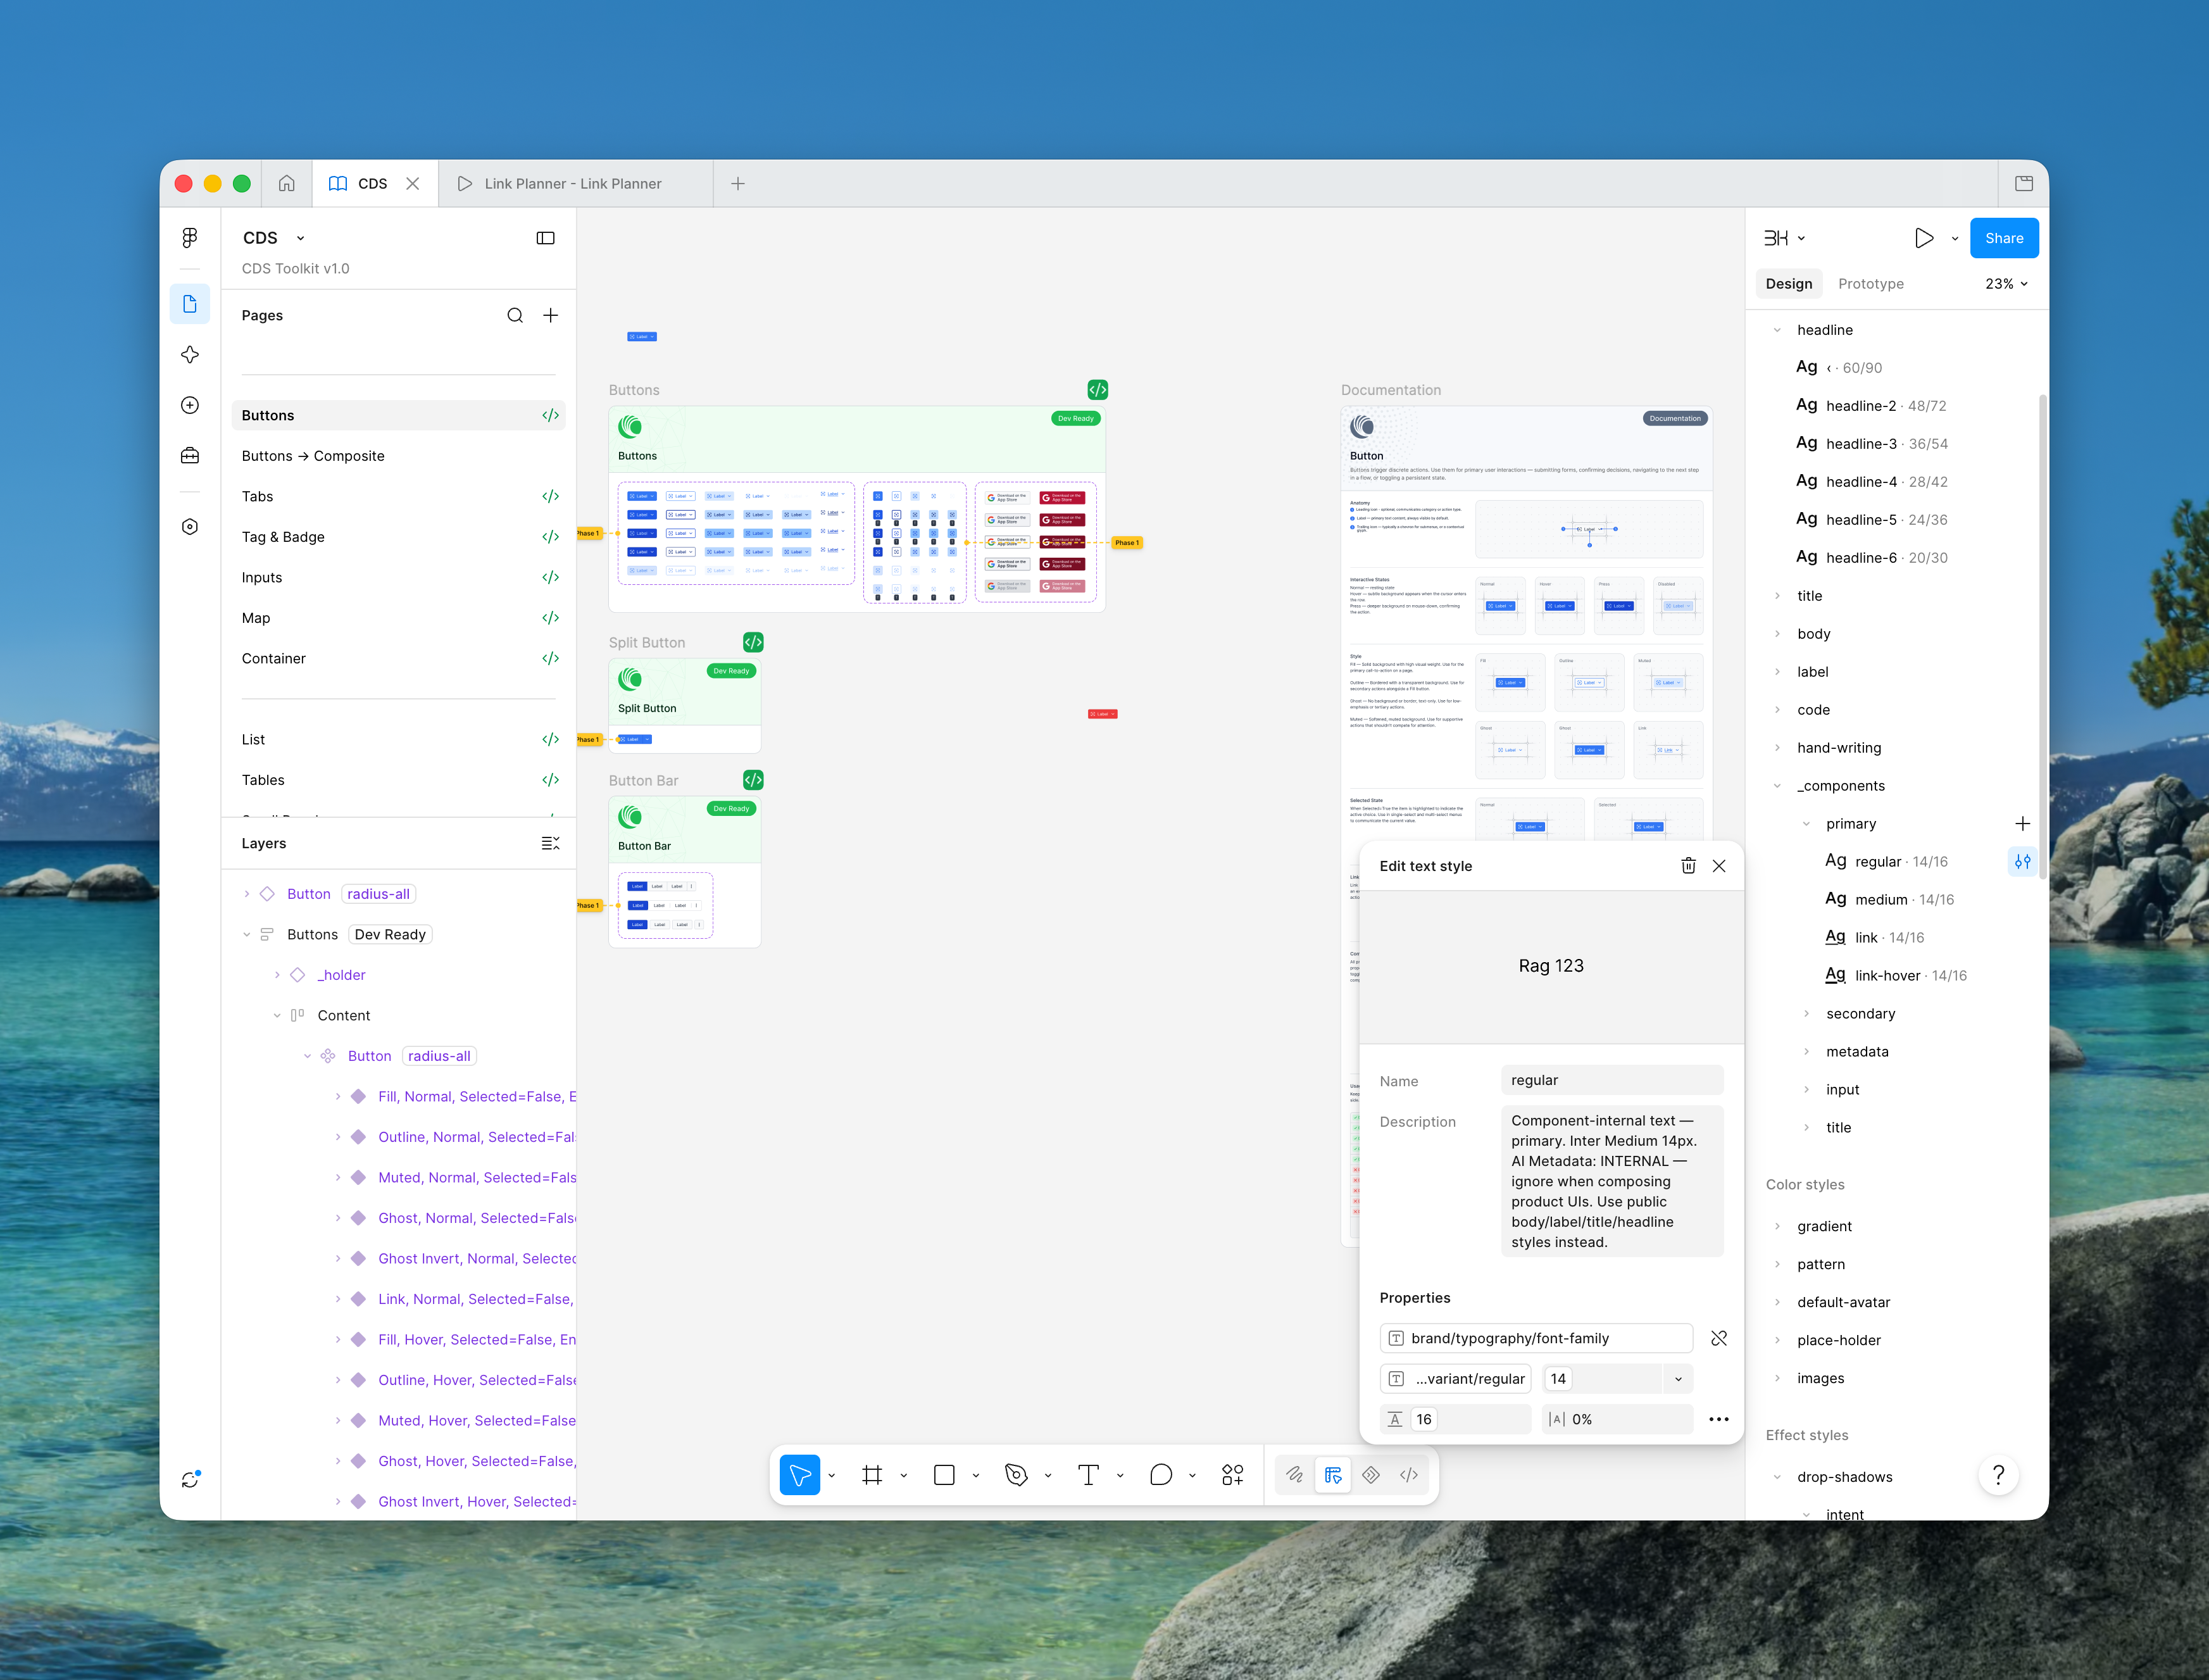2209x1680 pixels.
Task: Detach the font-family variable icon
Action: [1719, 1339]
